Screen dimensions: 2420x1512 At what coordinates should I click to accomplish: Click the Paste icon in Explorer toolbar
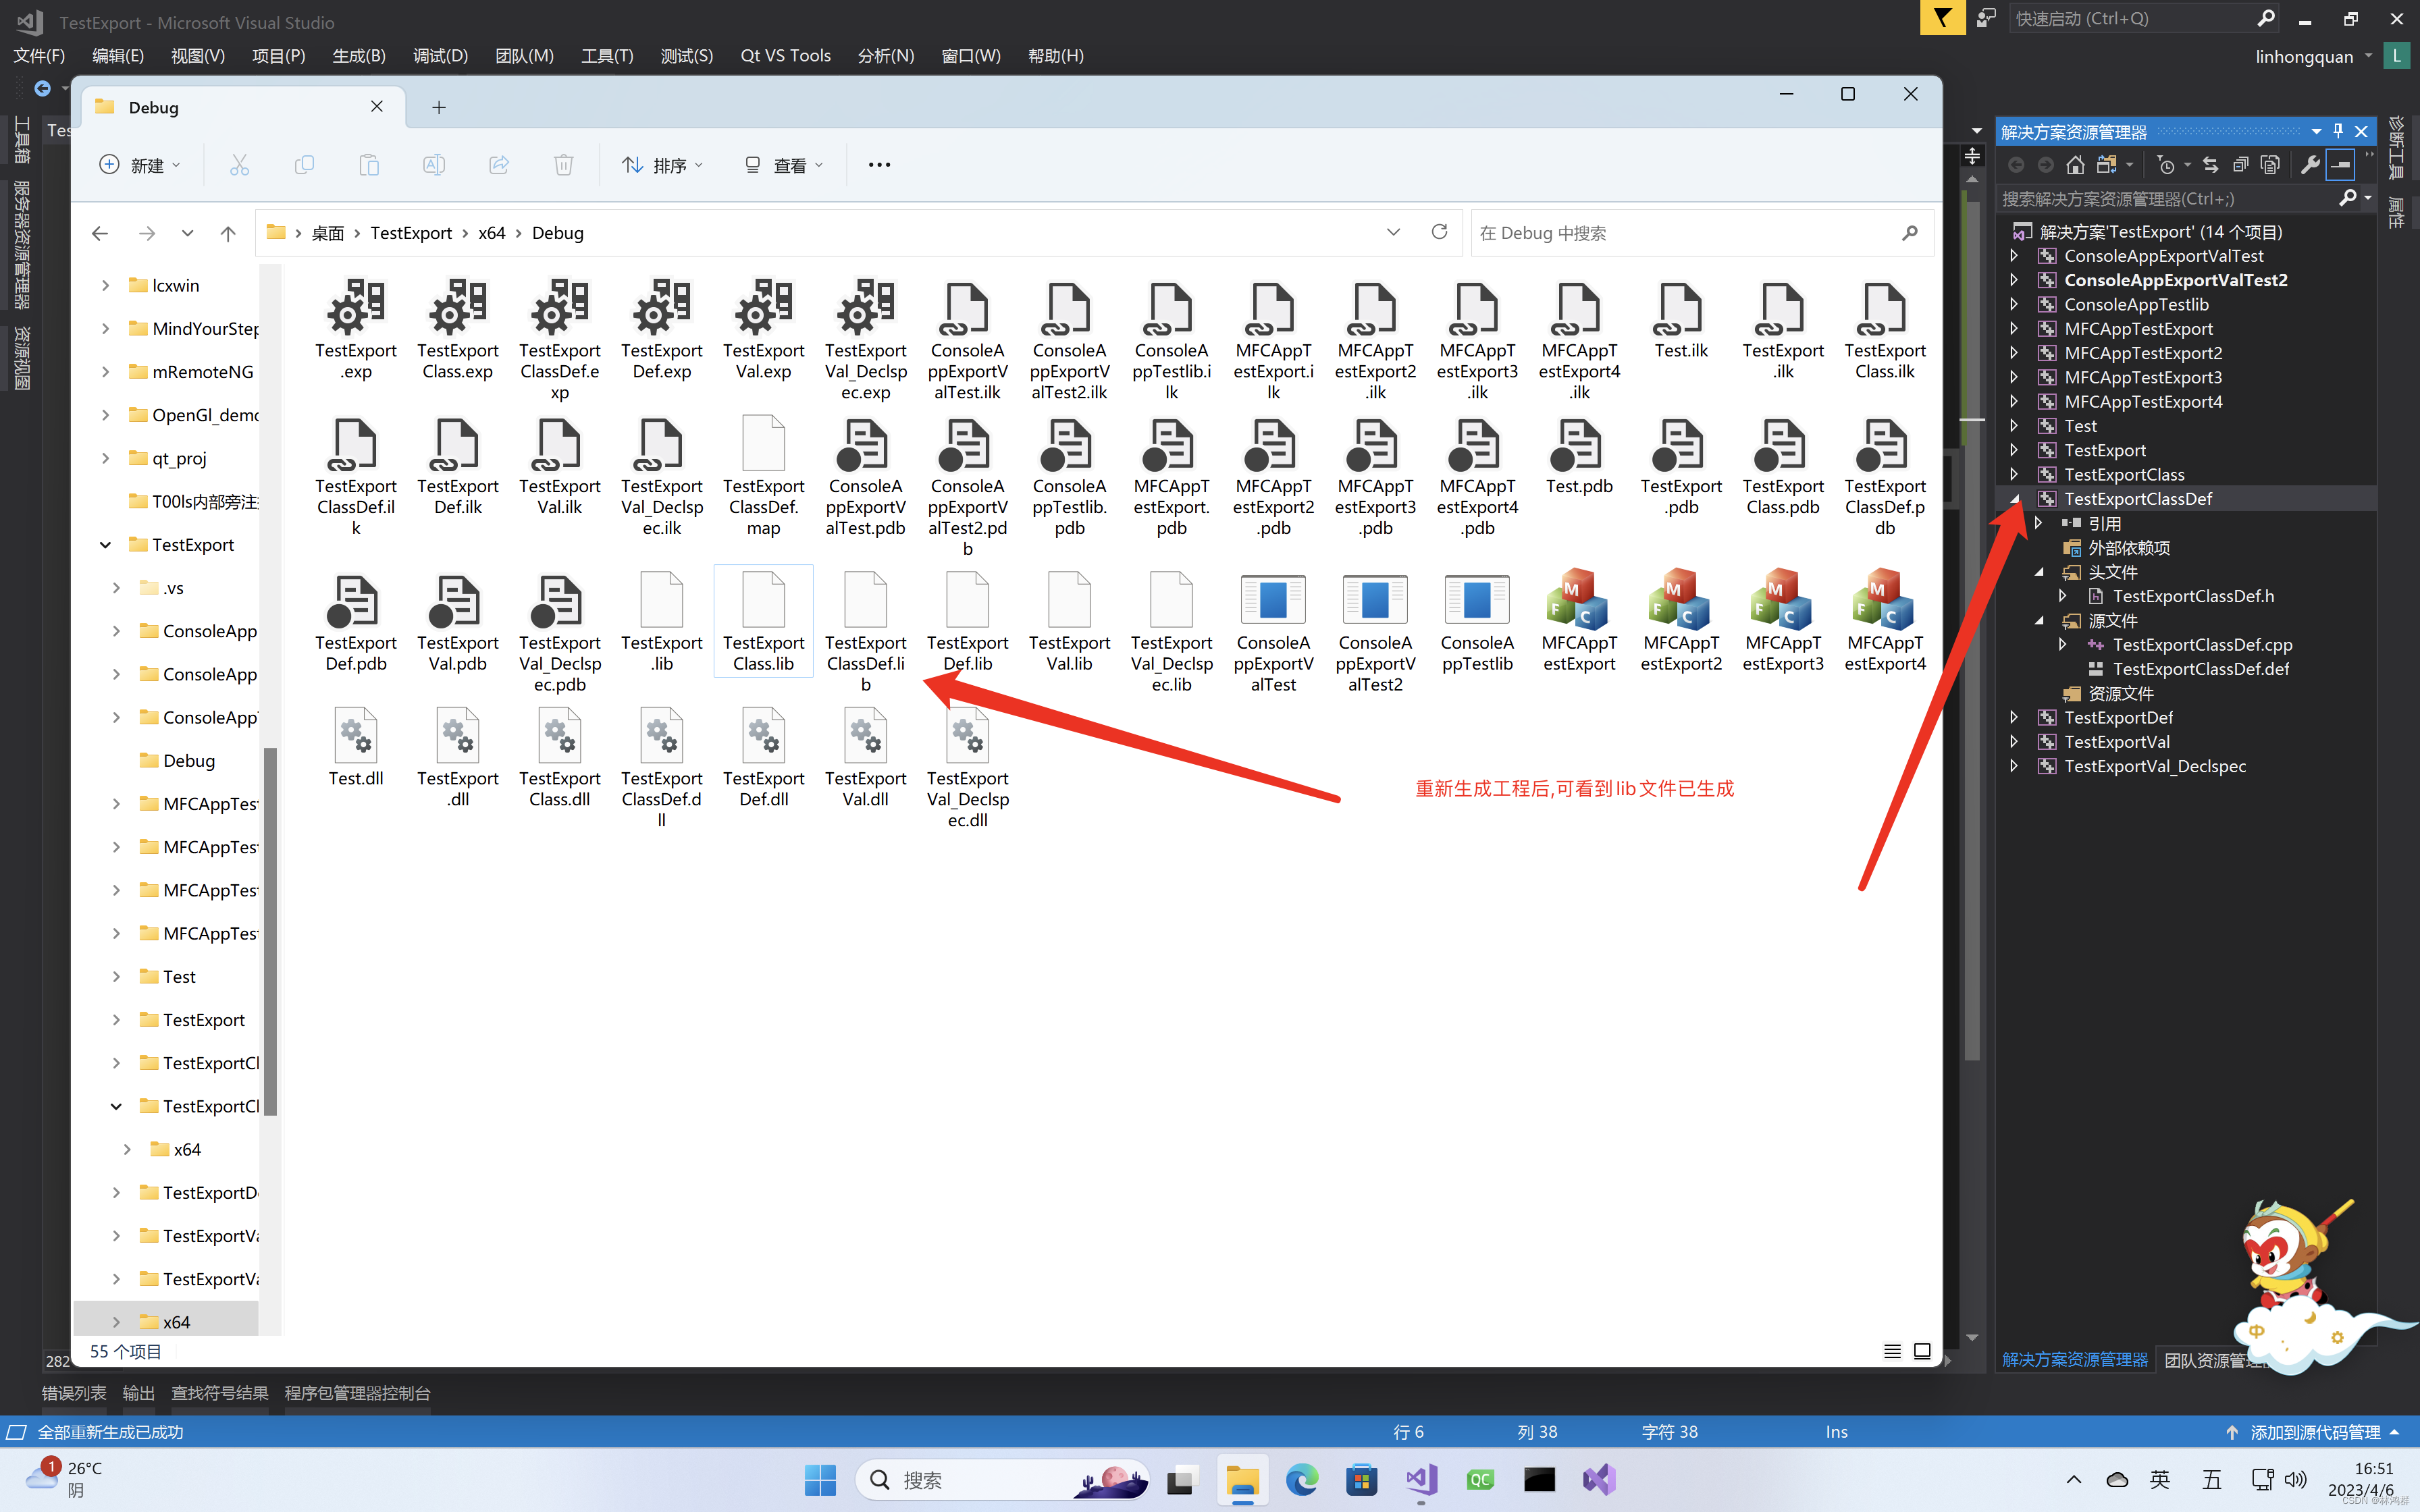click(x=369, y=165)
